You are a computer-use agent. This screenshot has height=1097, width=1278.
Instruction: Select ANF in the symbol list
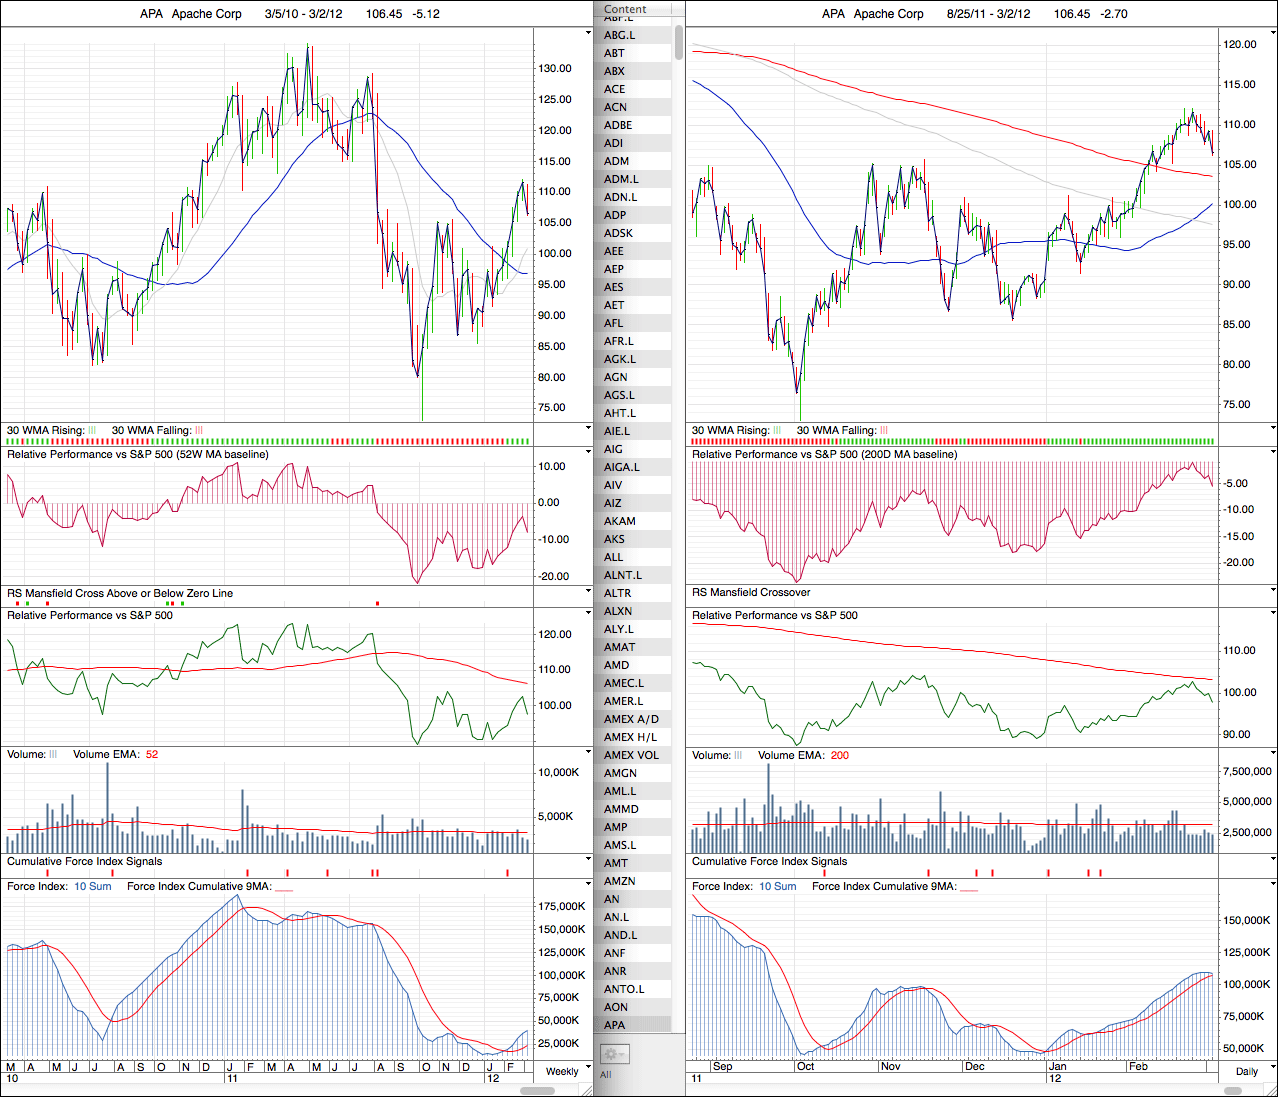point(633,953)
